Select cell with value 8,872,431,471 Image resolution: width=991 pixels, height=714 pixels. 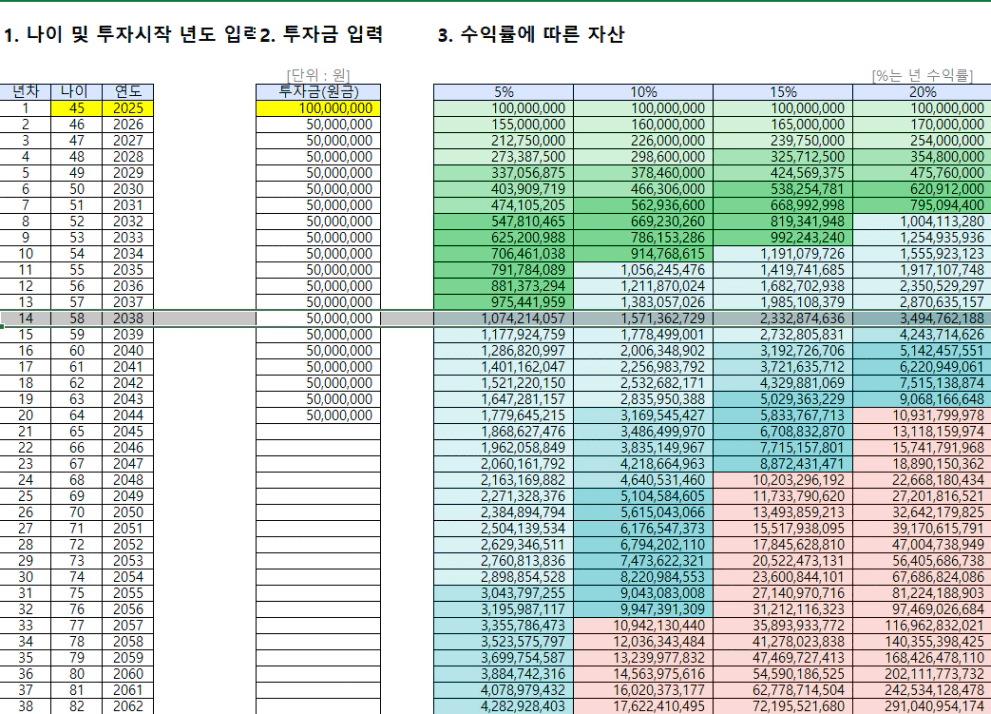pyautogui.click(x=783, y=464)
